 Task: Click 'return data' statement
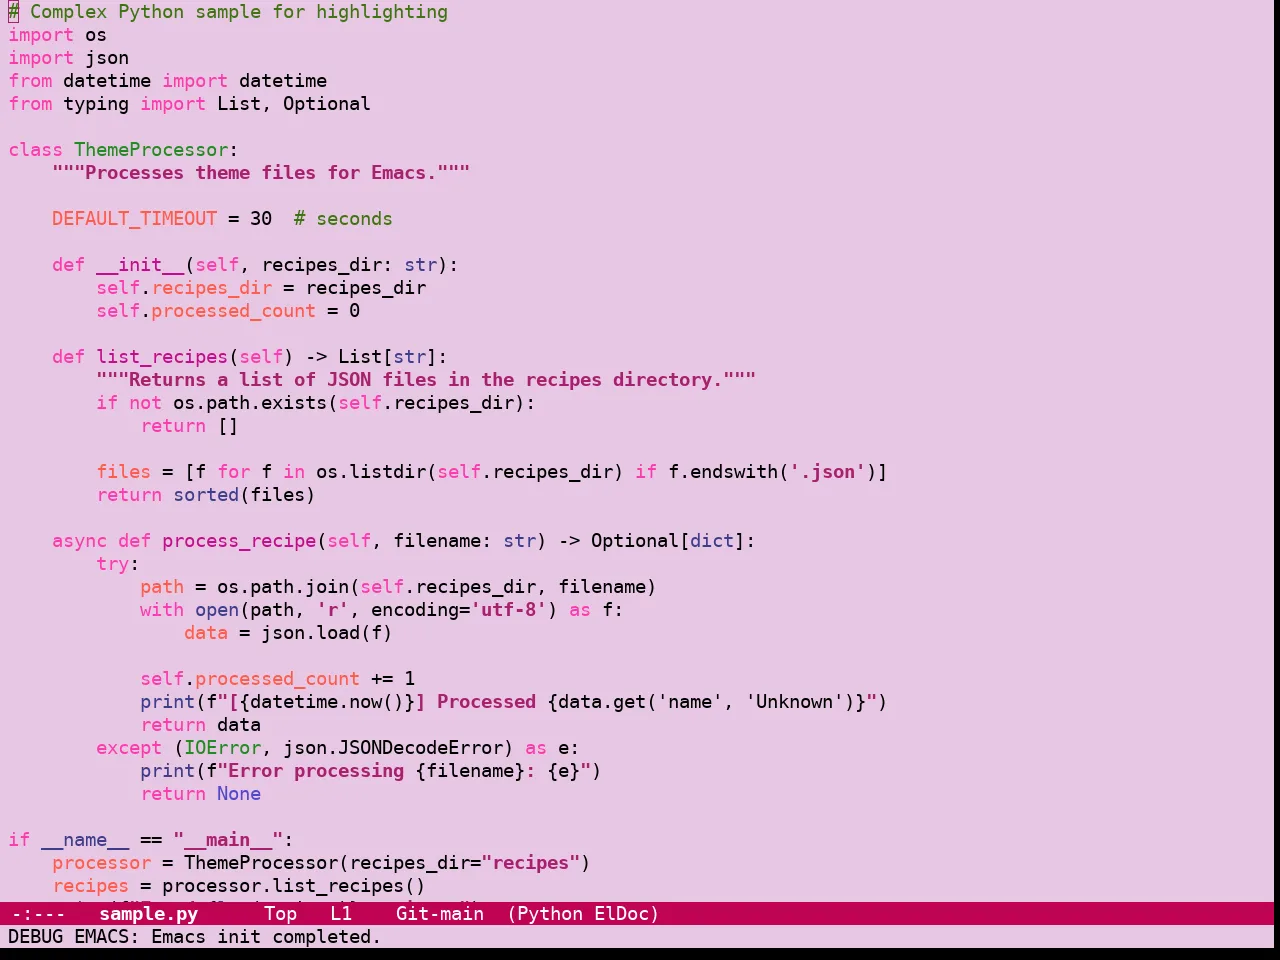pos(200,725)
